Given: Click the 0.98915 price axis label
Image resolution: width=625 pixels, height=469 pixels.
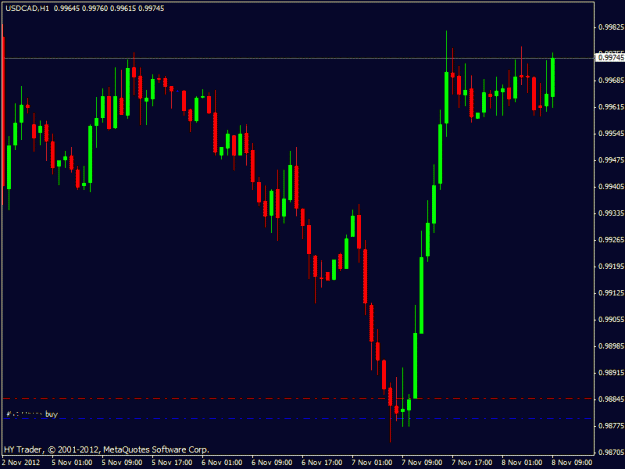Looking at the screenshot, I should click(611, 373).
